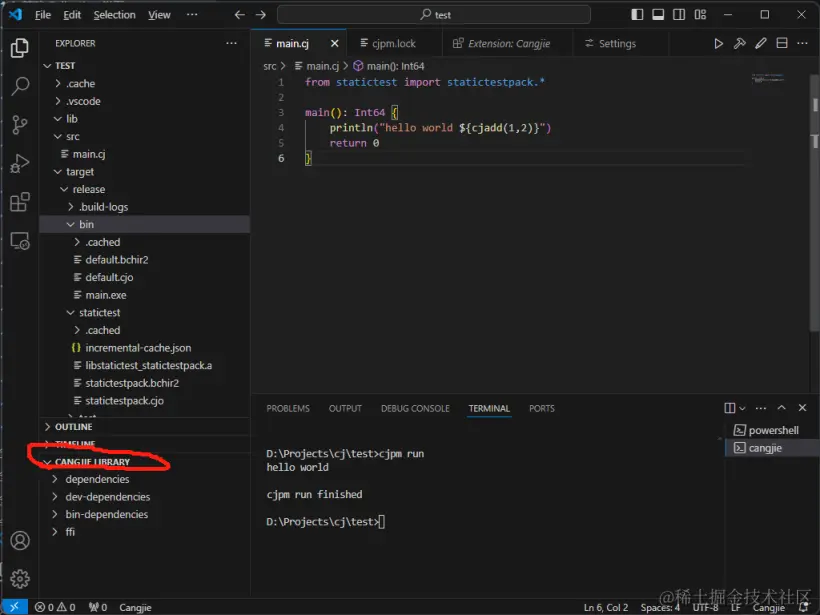Expand the .build-logs folder
This screenshot has height=615, width=820.
[71, 207]
